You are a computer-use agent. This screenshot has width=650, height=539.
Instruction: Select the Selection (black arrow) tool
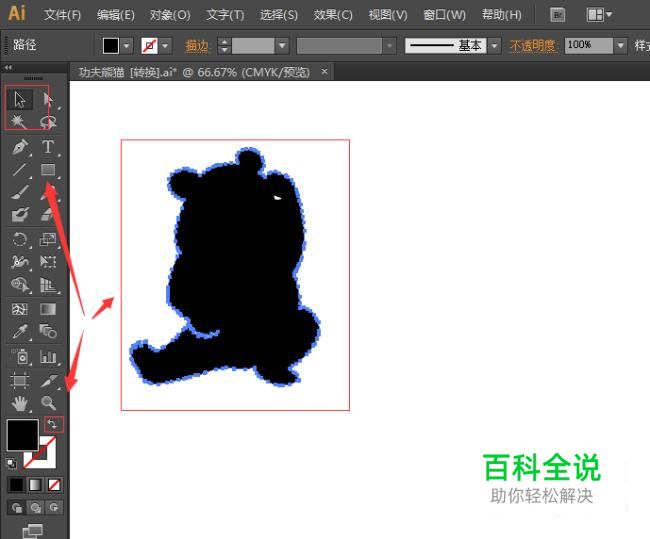tap(19, 100)
